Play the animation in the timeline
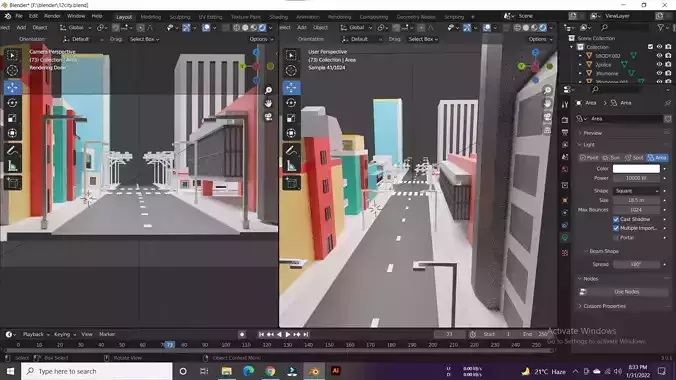 click(288, 334)
